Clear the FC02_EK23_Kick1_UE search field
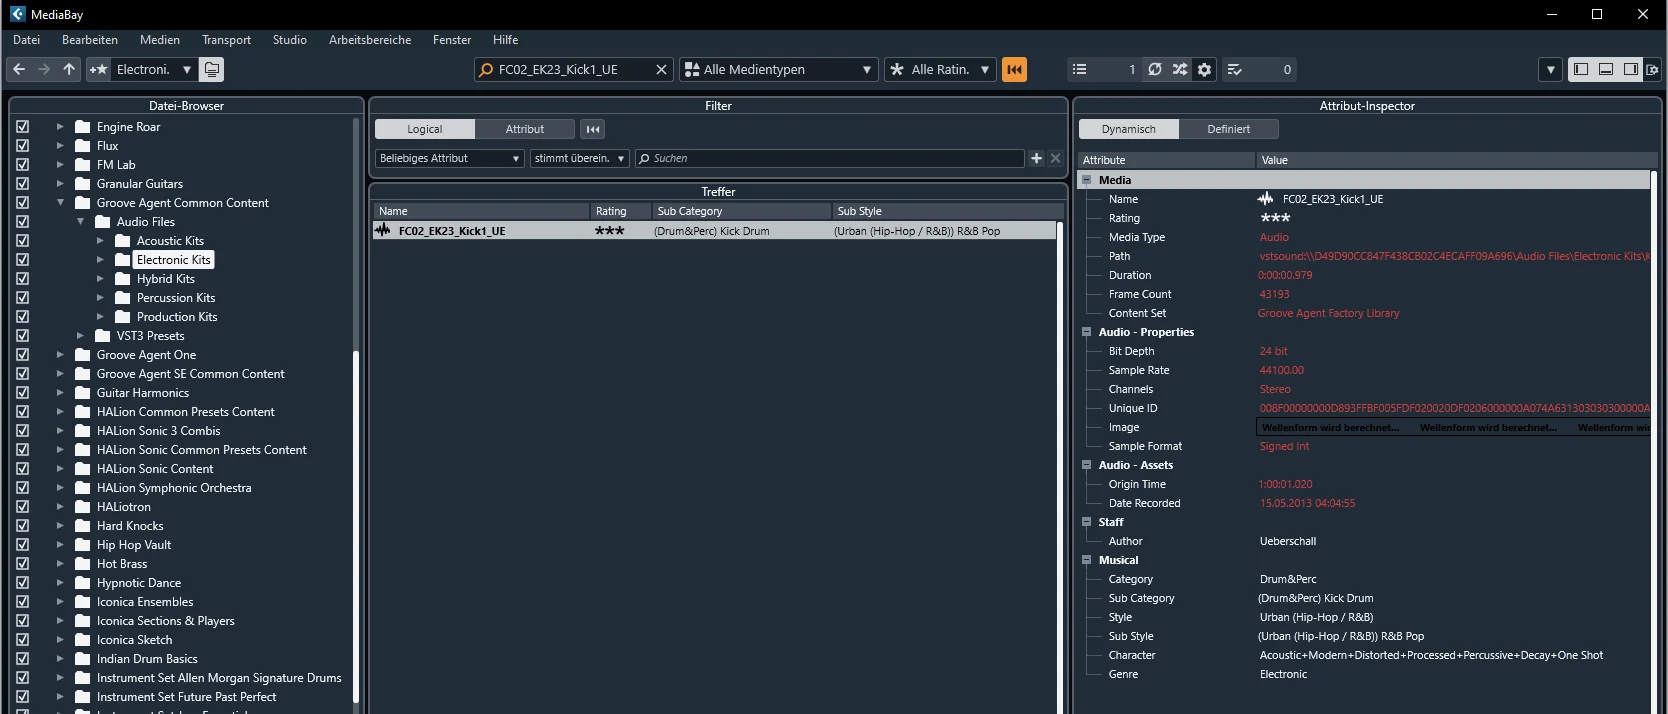Image resolution: width=1668 pixels, height=714 pixels. pyautogui.click(x=661, y=69)
